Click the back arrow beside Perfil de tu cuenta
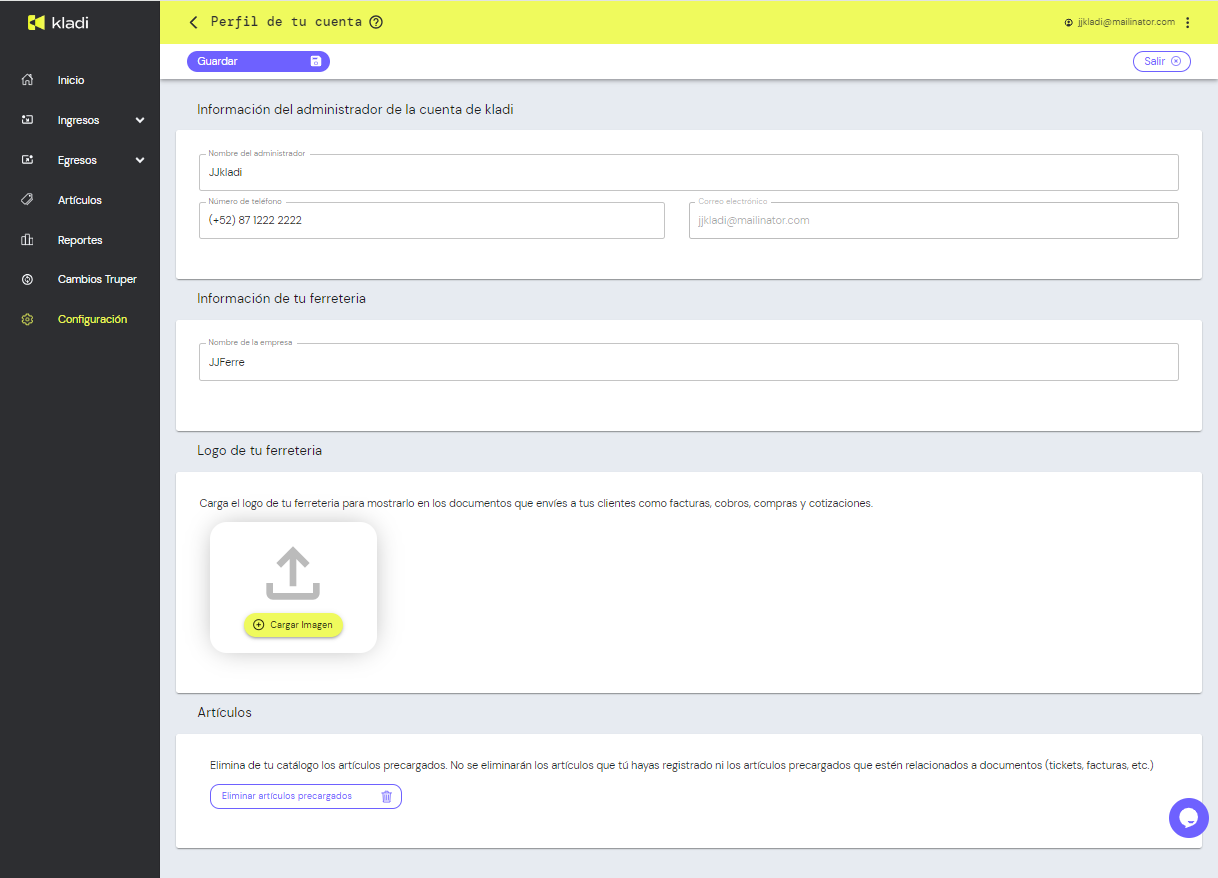The image size is (1218, 878). tap(194, 22)
